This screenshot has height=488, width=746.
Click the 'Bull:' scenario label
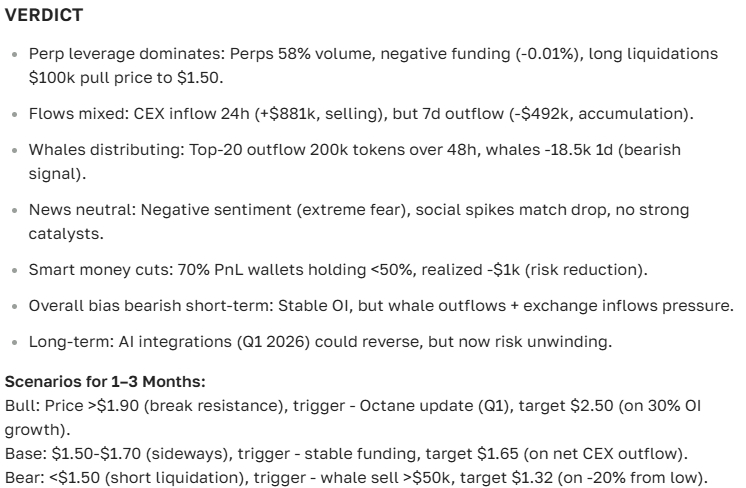point(20,404)
